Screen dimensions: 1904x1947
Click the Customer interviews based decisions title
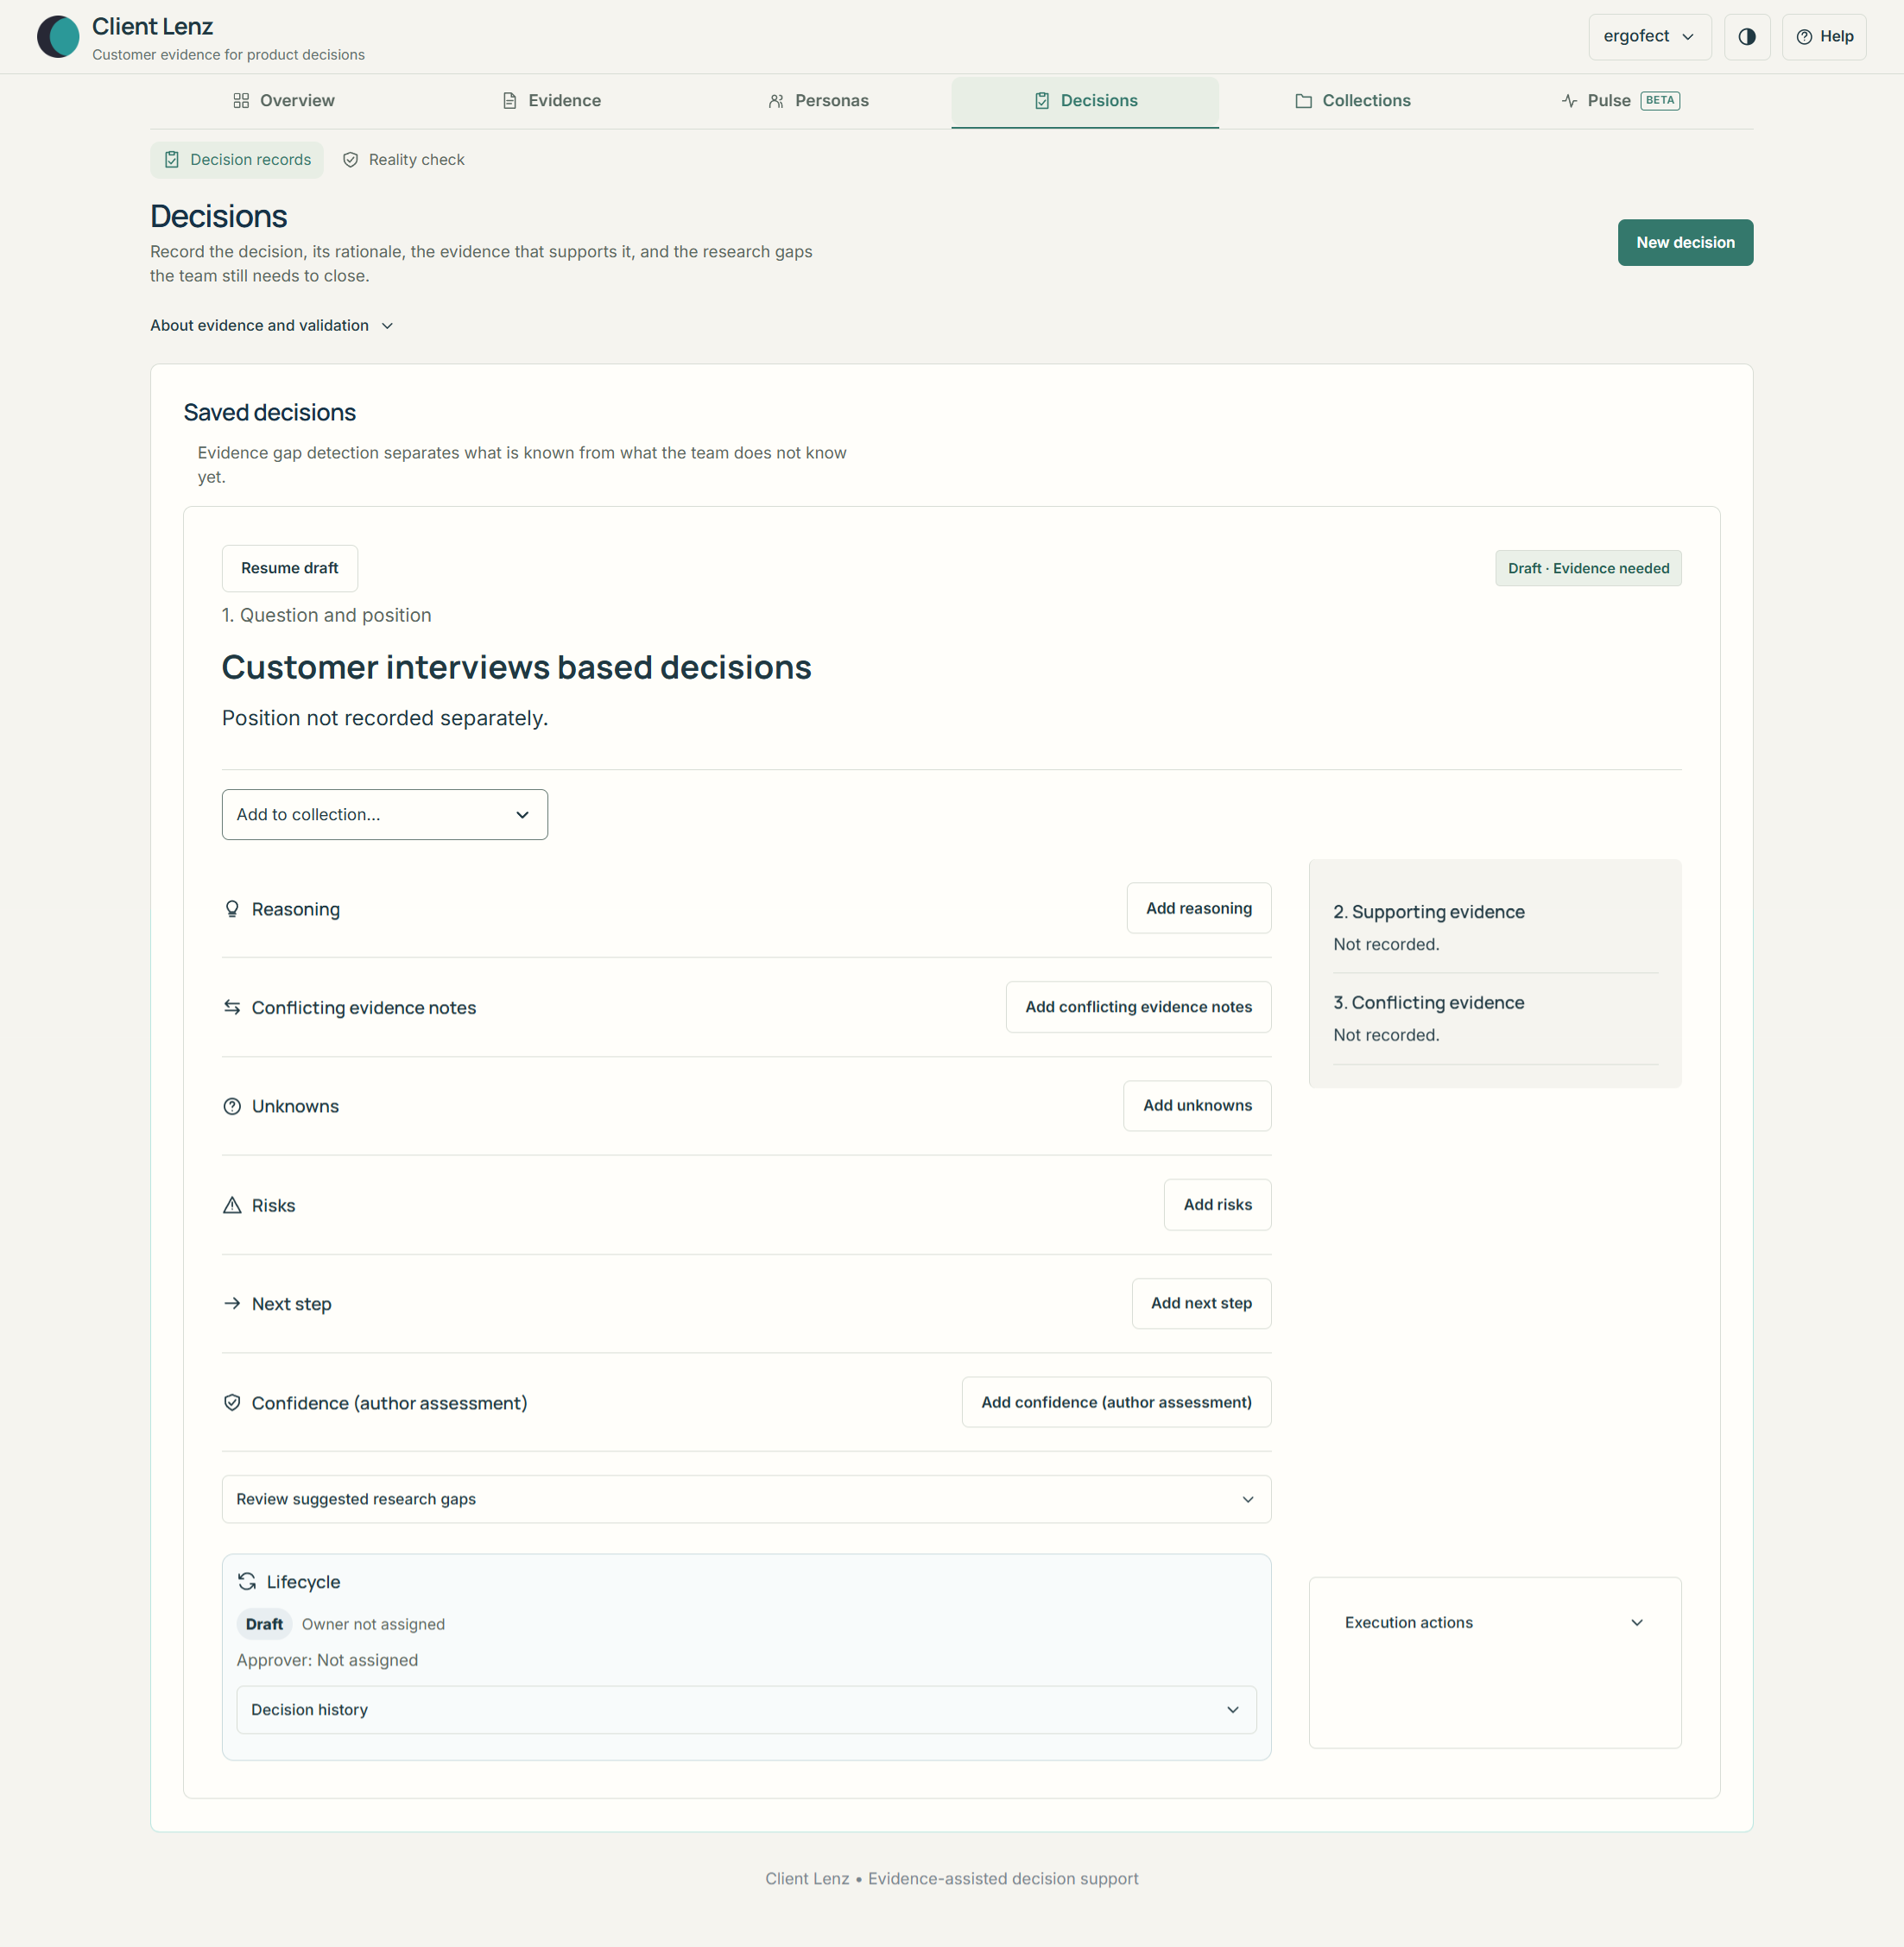point(516,668)
